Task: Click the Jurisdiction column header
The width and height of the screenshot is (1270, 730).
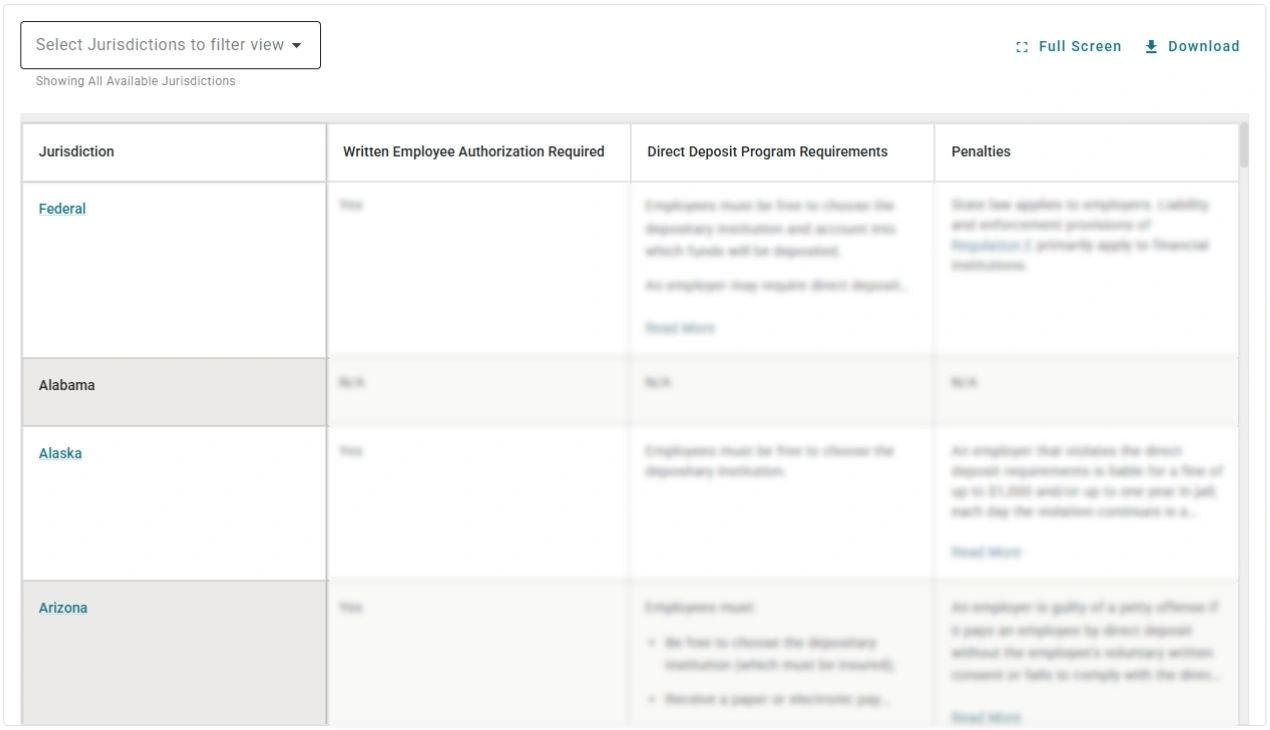Action: [x=77, y=151]
